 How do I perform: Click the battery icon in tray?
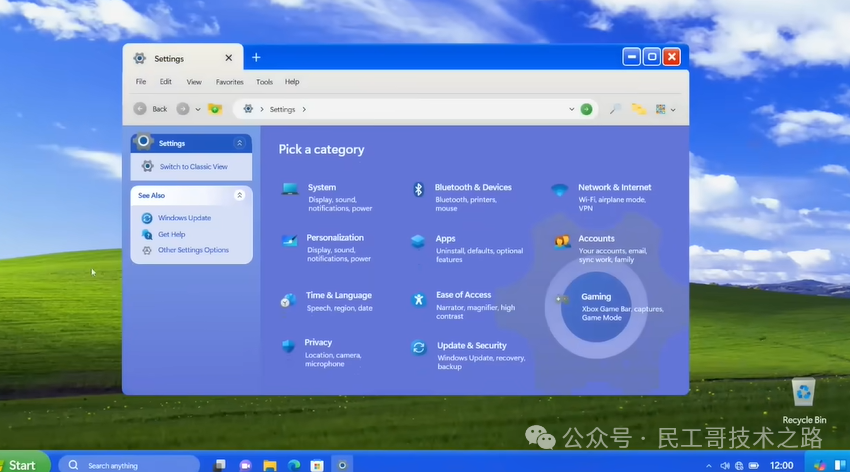click(x=754, y=465)
